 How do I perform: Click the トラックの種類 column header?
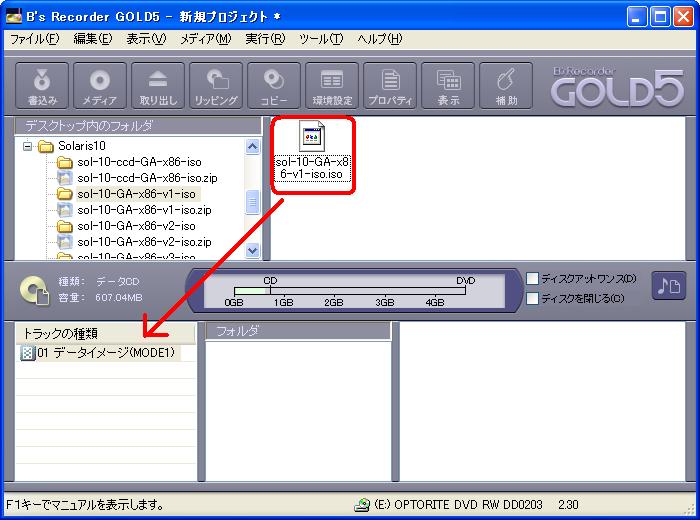point(106,334)
